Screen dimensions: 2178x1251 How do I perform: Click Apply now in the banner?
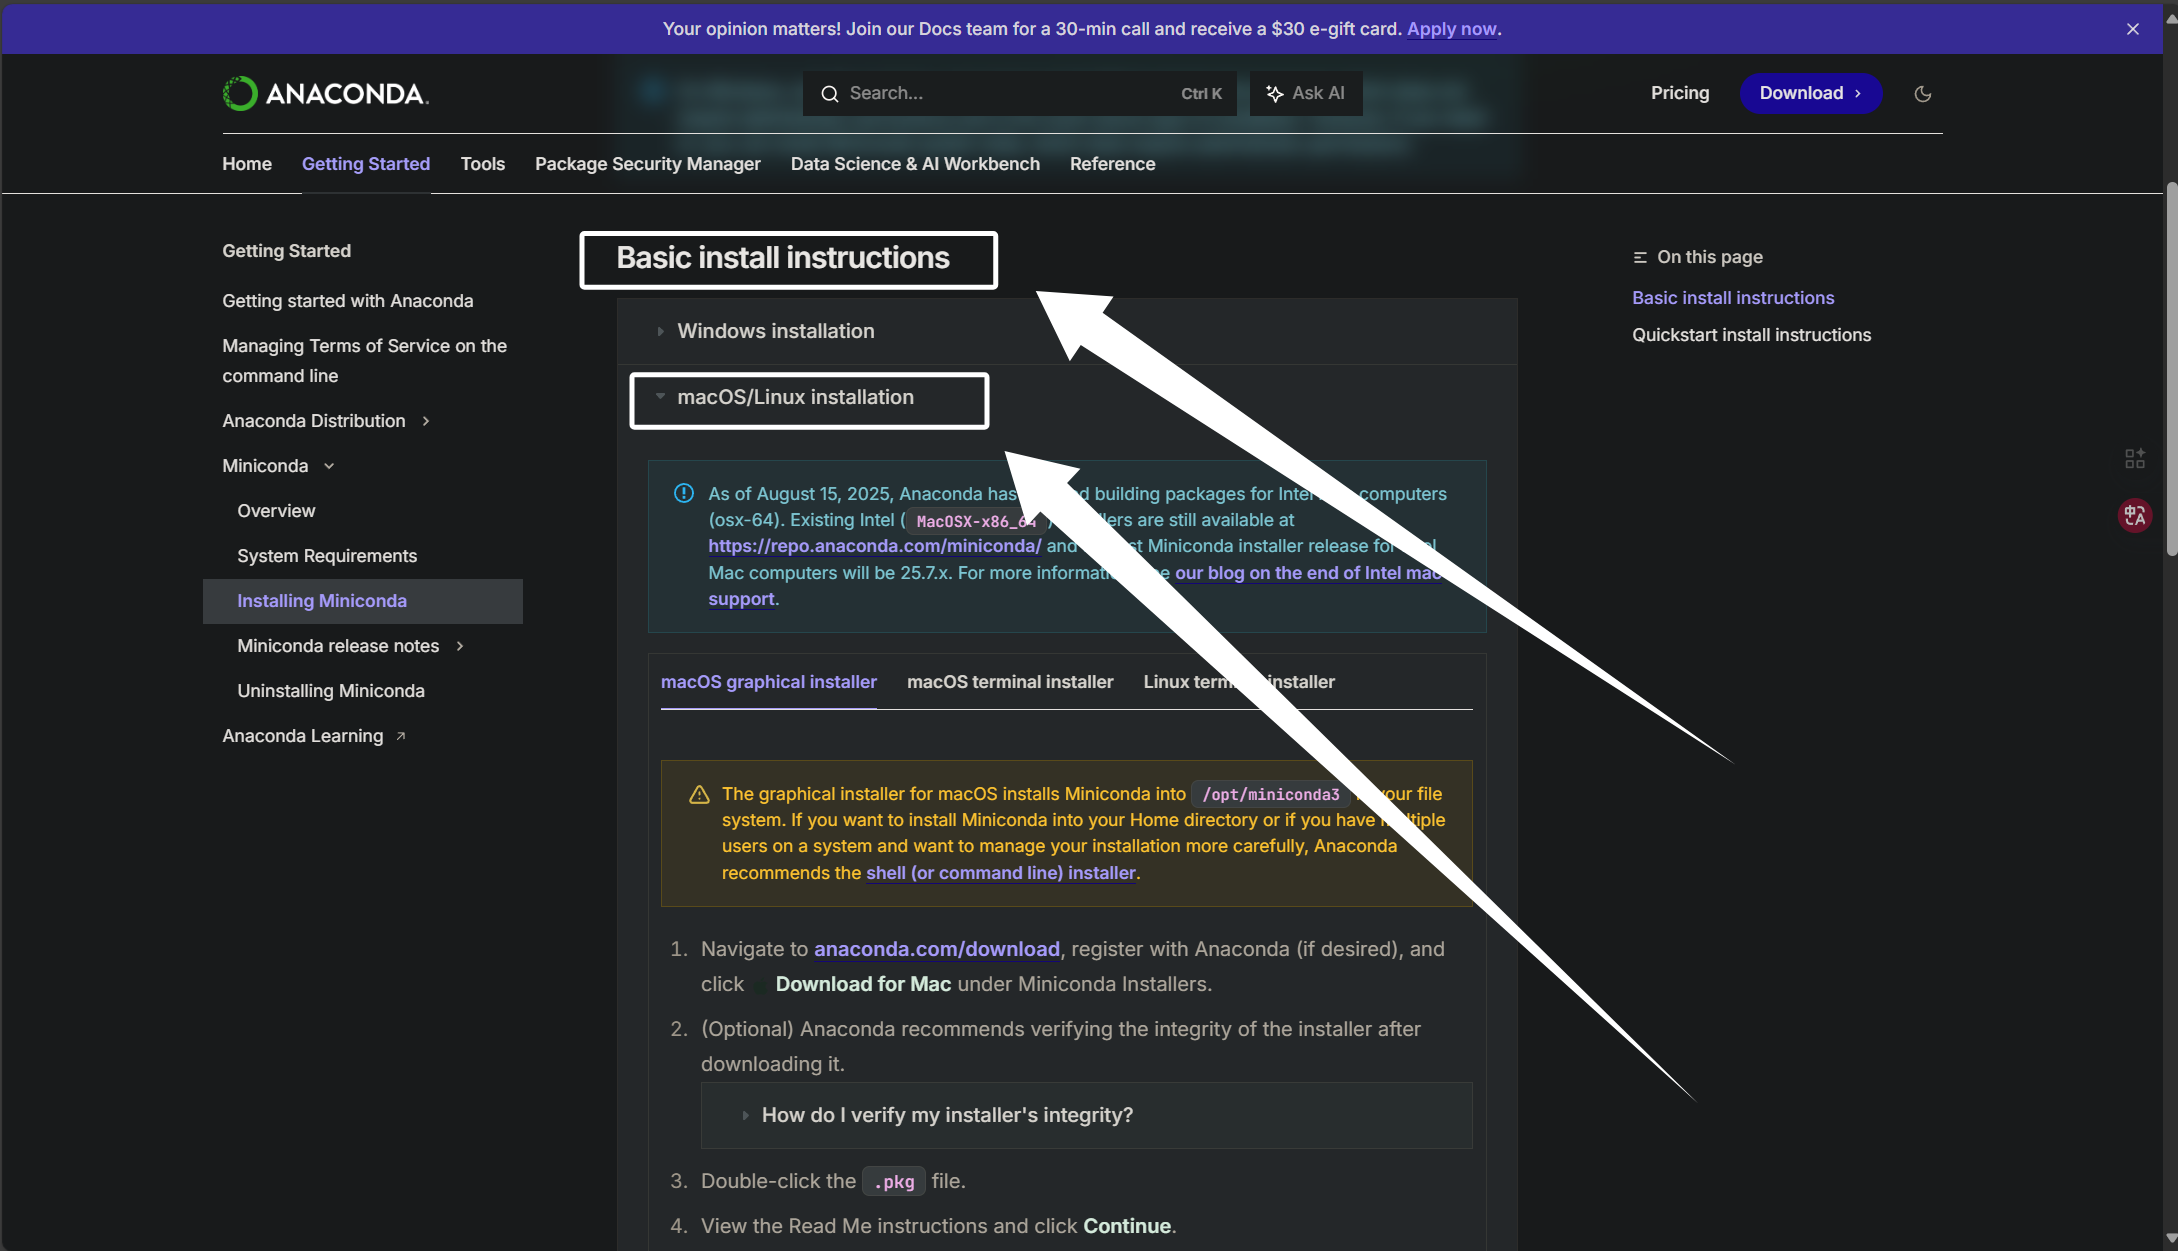click(1452, 29)
